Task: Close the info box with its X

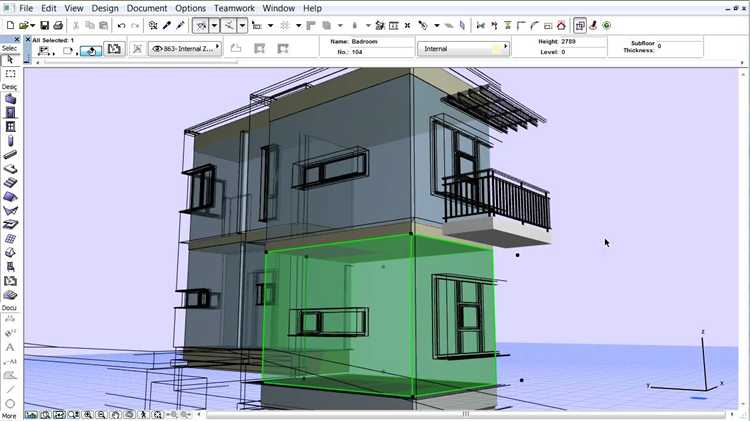Action: 28,39
